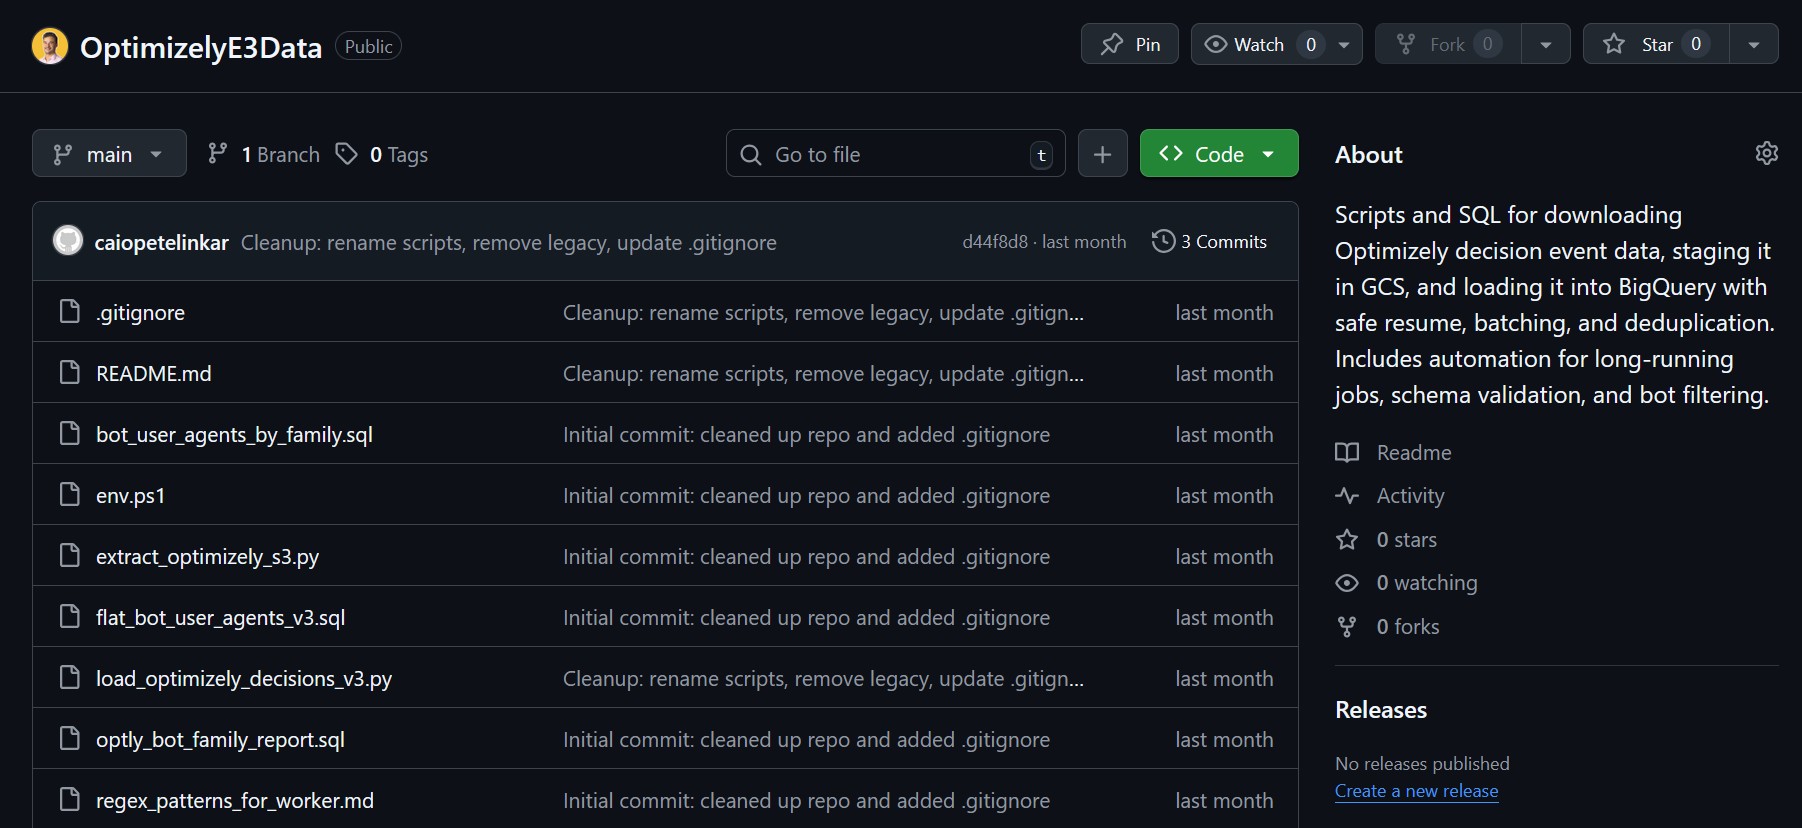Click file icon beside optly_bot_family_report.sql
The height and width of the screenshot is (828, 1802).
pos(69,739)
